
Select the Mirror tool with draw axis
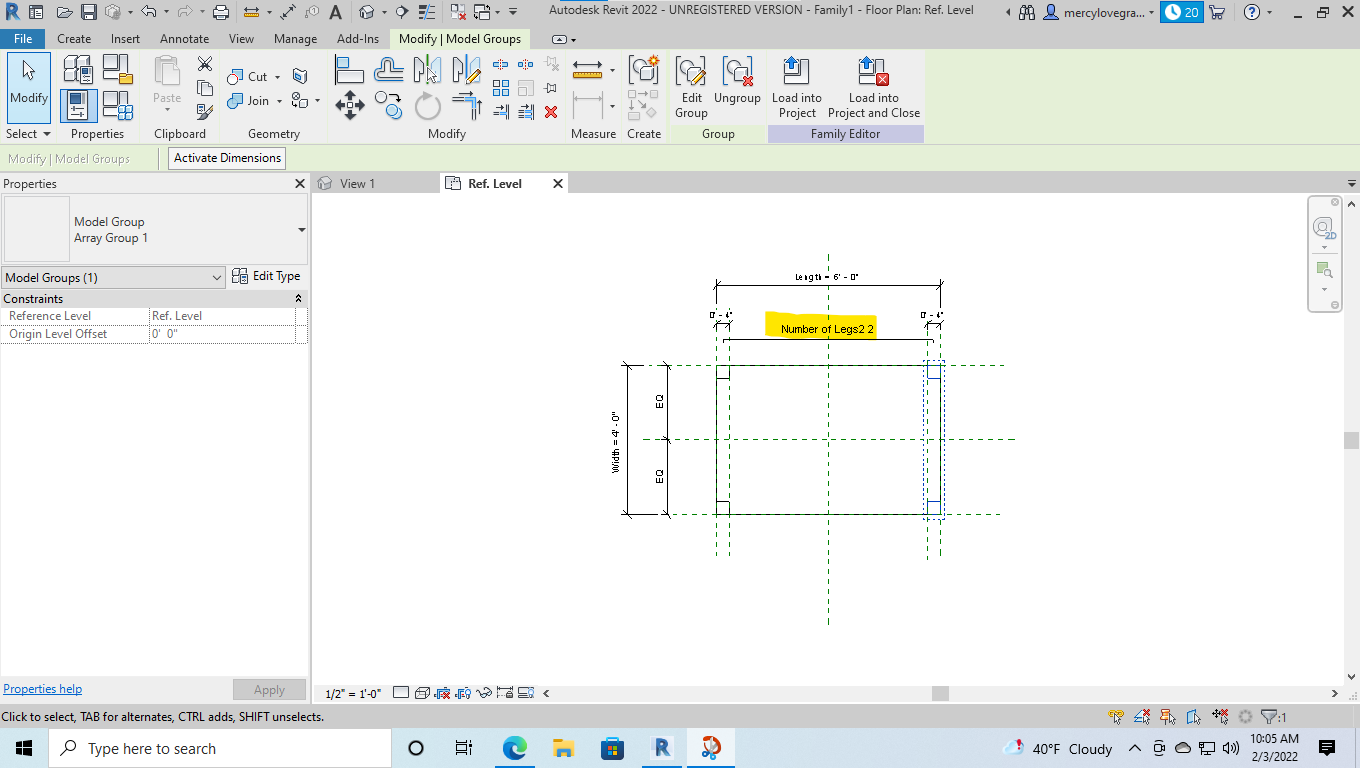[465, 68]
